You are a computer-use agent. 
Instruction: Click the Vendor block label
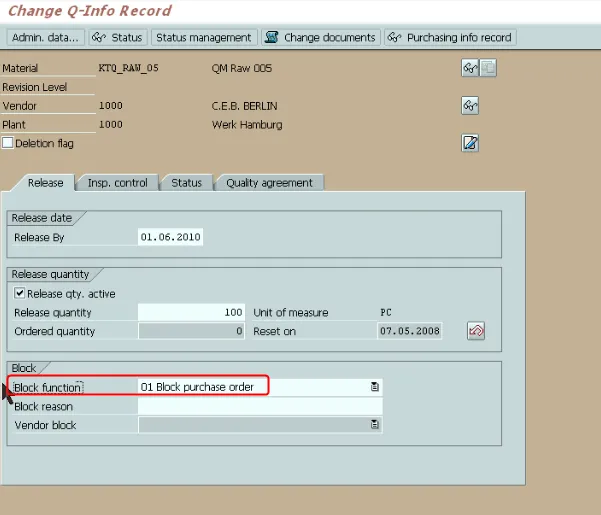pyautogui.click(x=45, y=425)
